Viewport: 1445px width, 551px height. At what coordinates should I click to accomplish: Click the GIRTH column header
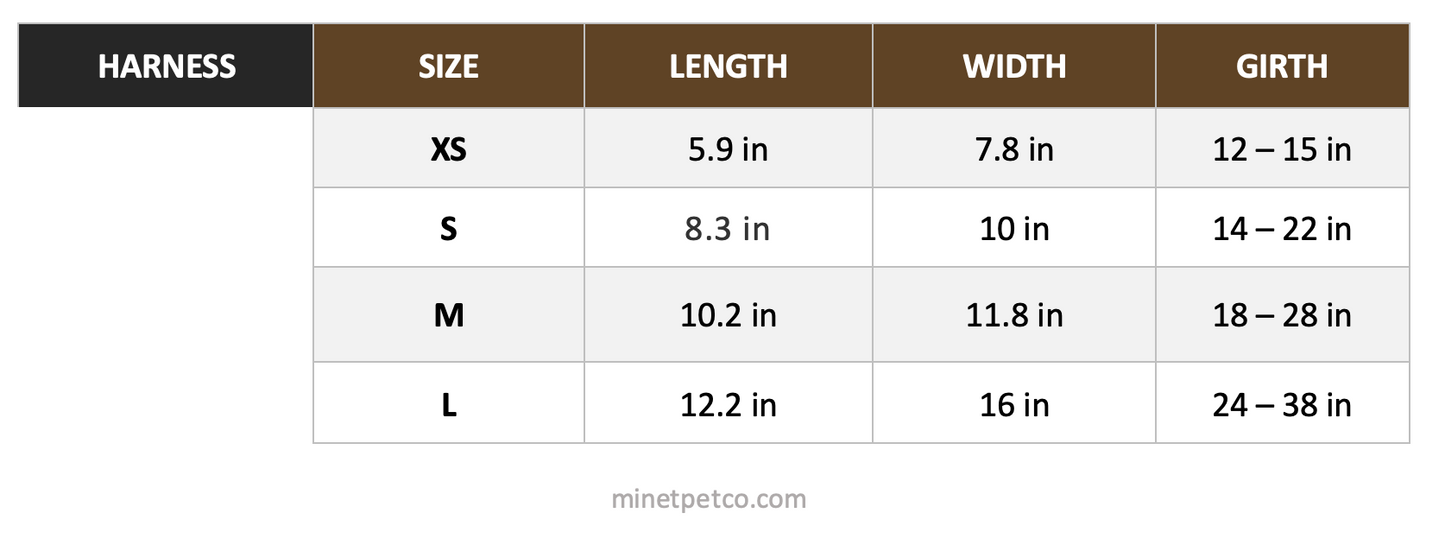[1282, 66]
